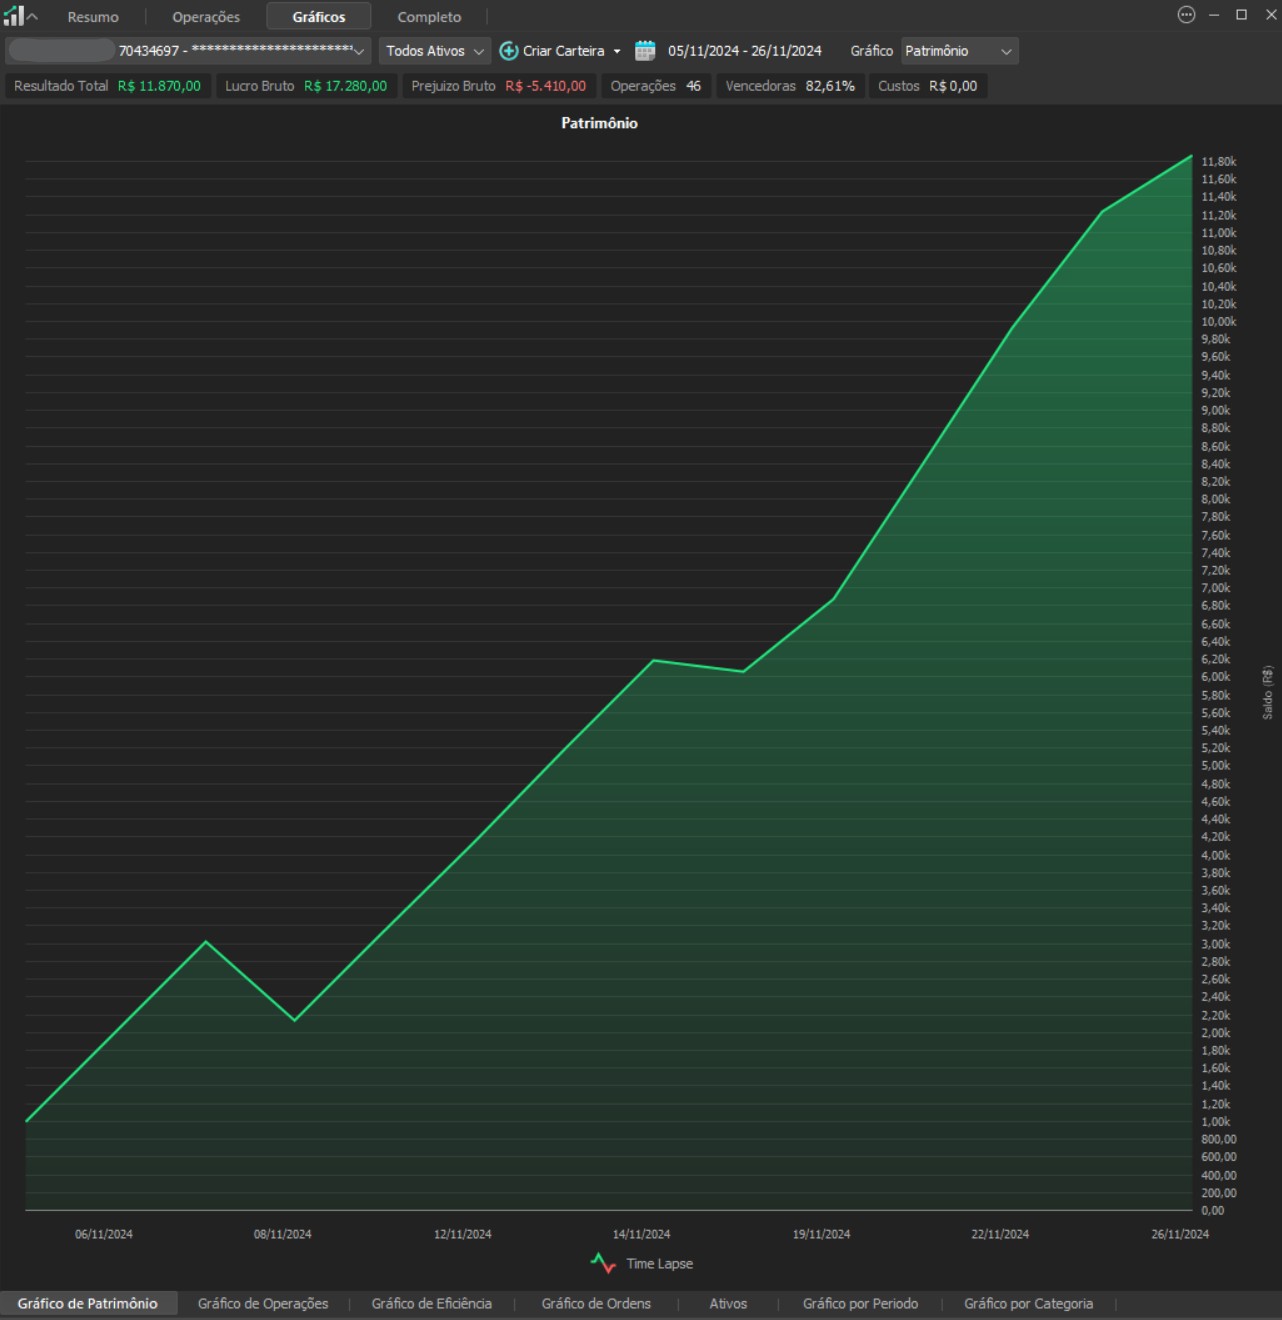Click the calendar date range icon
Viewport: 1282px width, 1320px height.
coord(645,51)
